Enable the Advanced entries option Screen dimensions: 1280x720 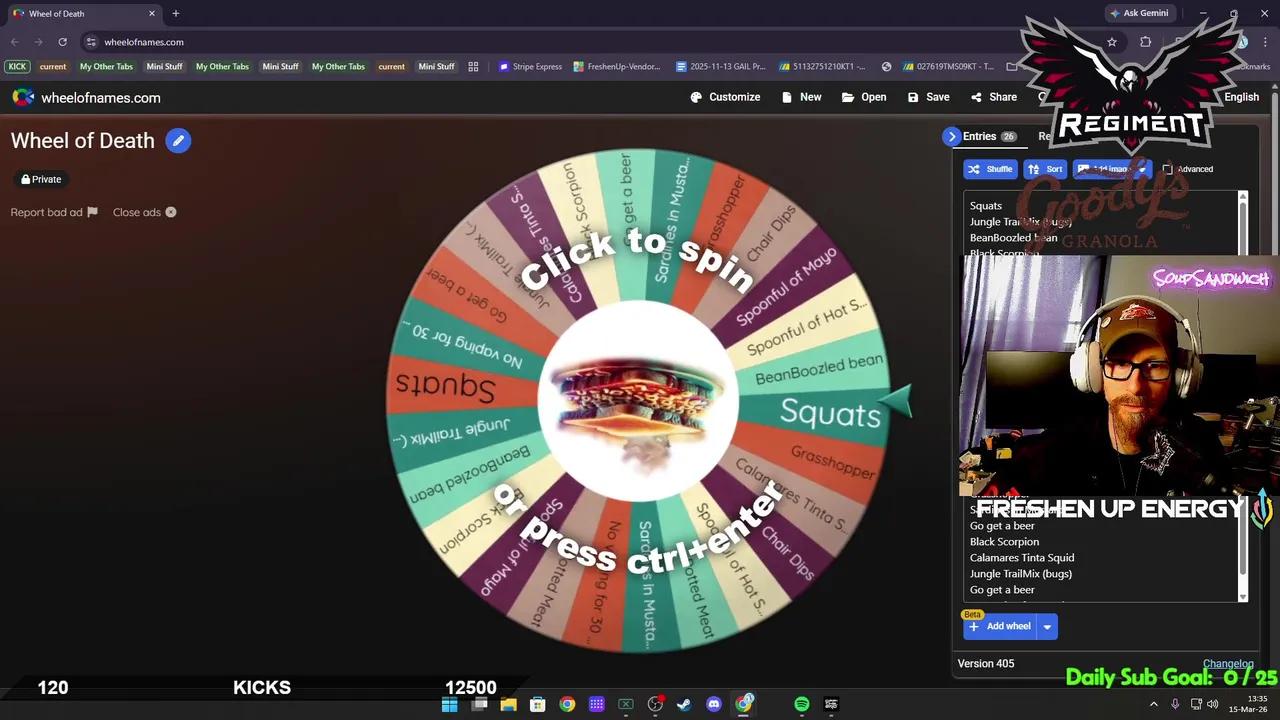[x=1167, y=169]
